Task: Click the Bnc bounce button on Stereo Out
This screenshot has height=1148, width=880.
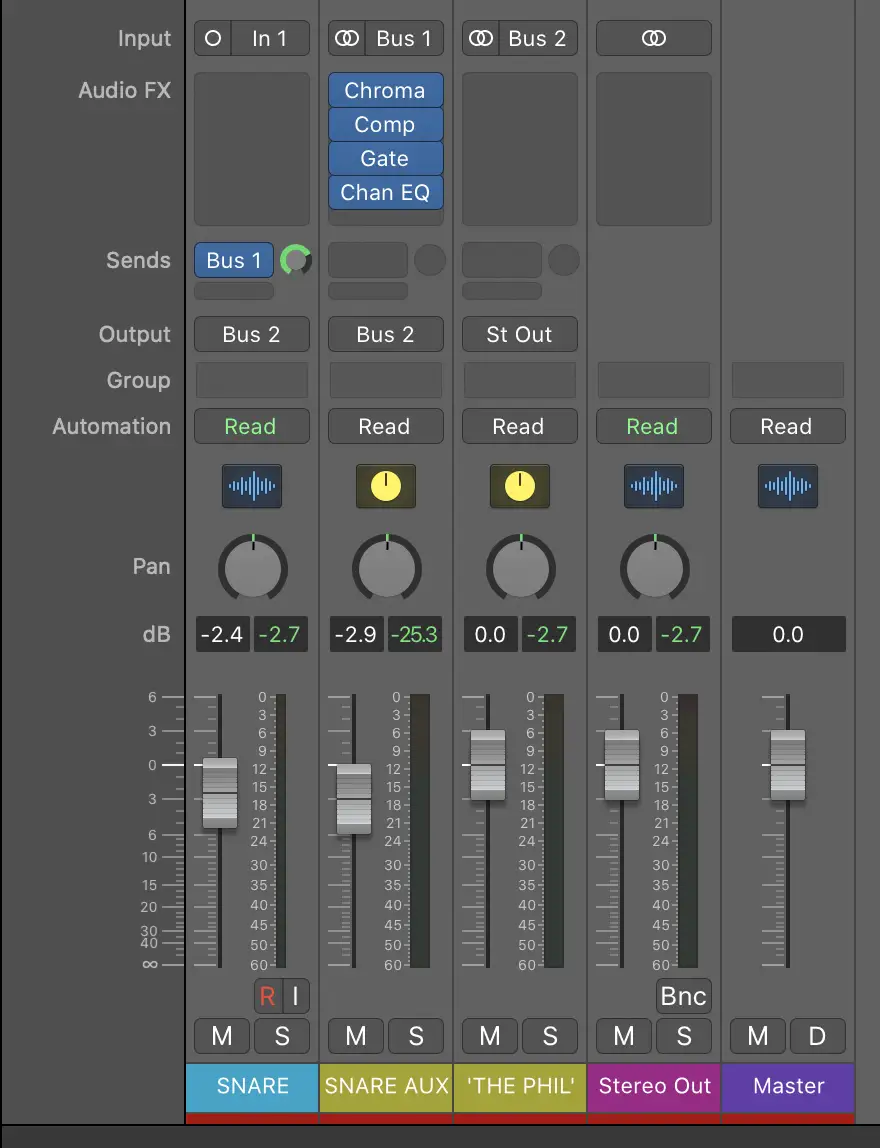Action: click(683, 996)
